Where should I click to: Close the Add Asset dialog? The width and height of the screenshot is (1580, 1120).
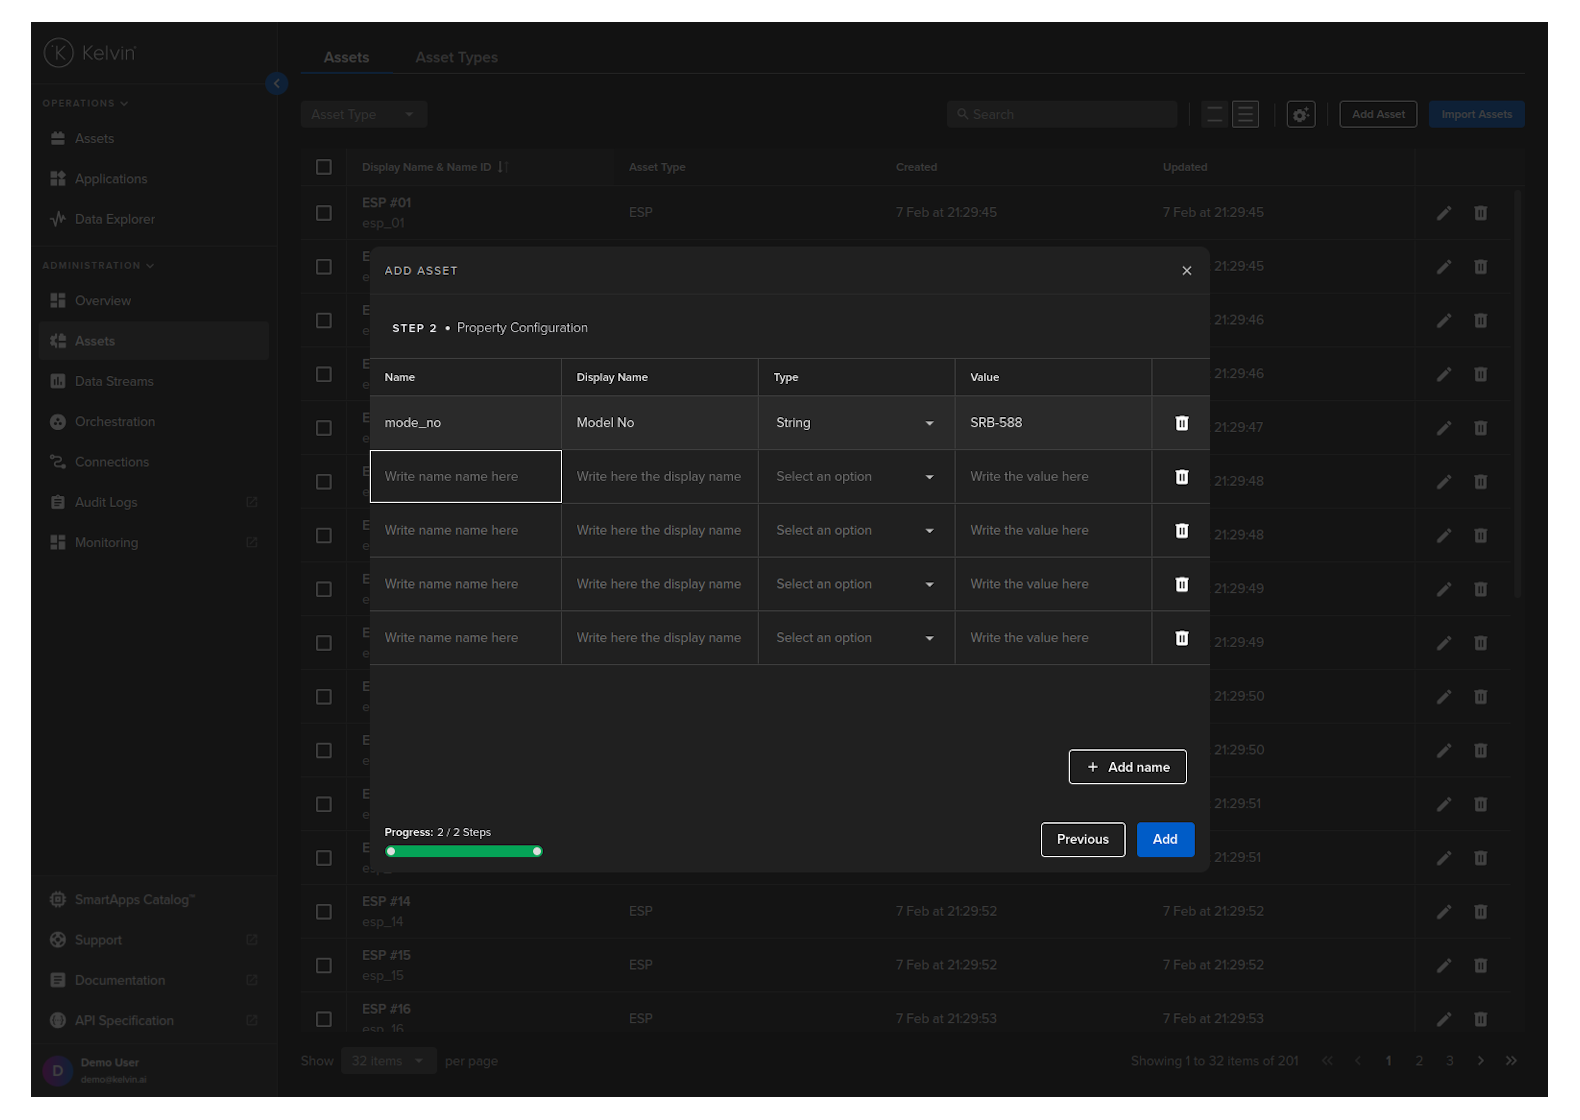coord(1186,271)
